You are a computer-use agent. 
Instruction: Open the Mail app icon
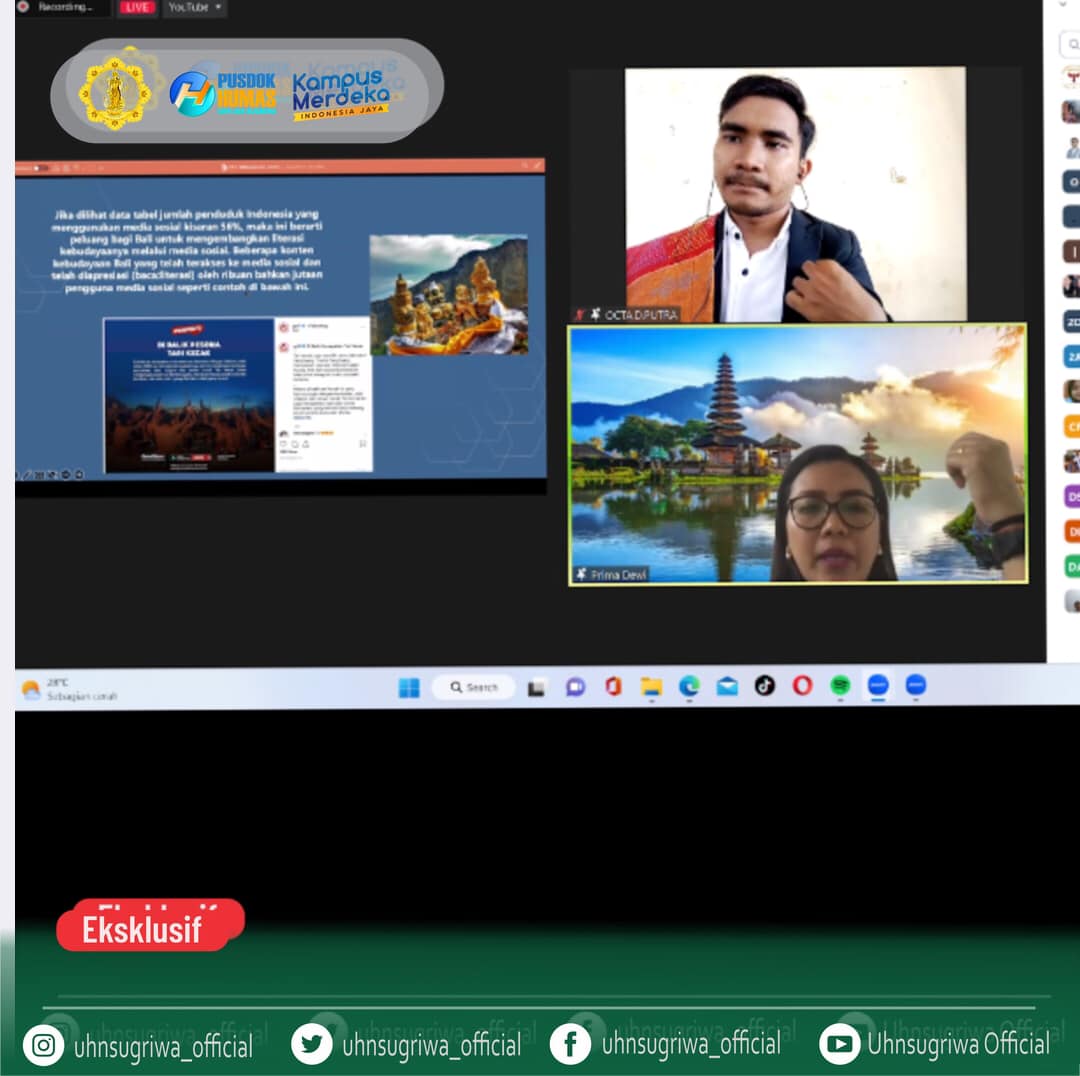coord(727,687)
